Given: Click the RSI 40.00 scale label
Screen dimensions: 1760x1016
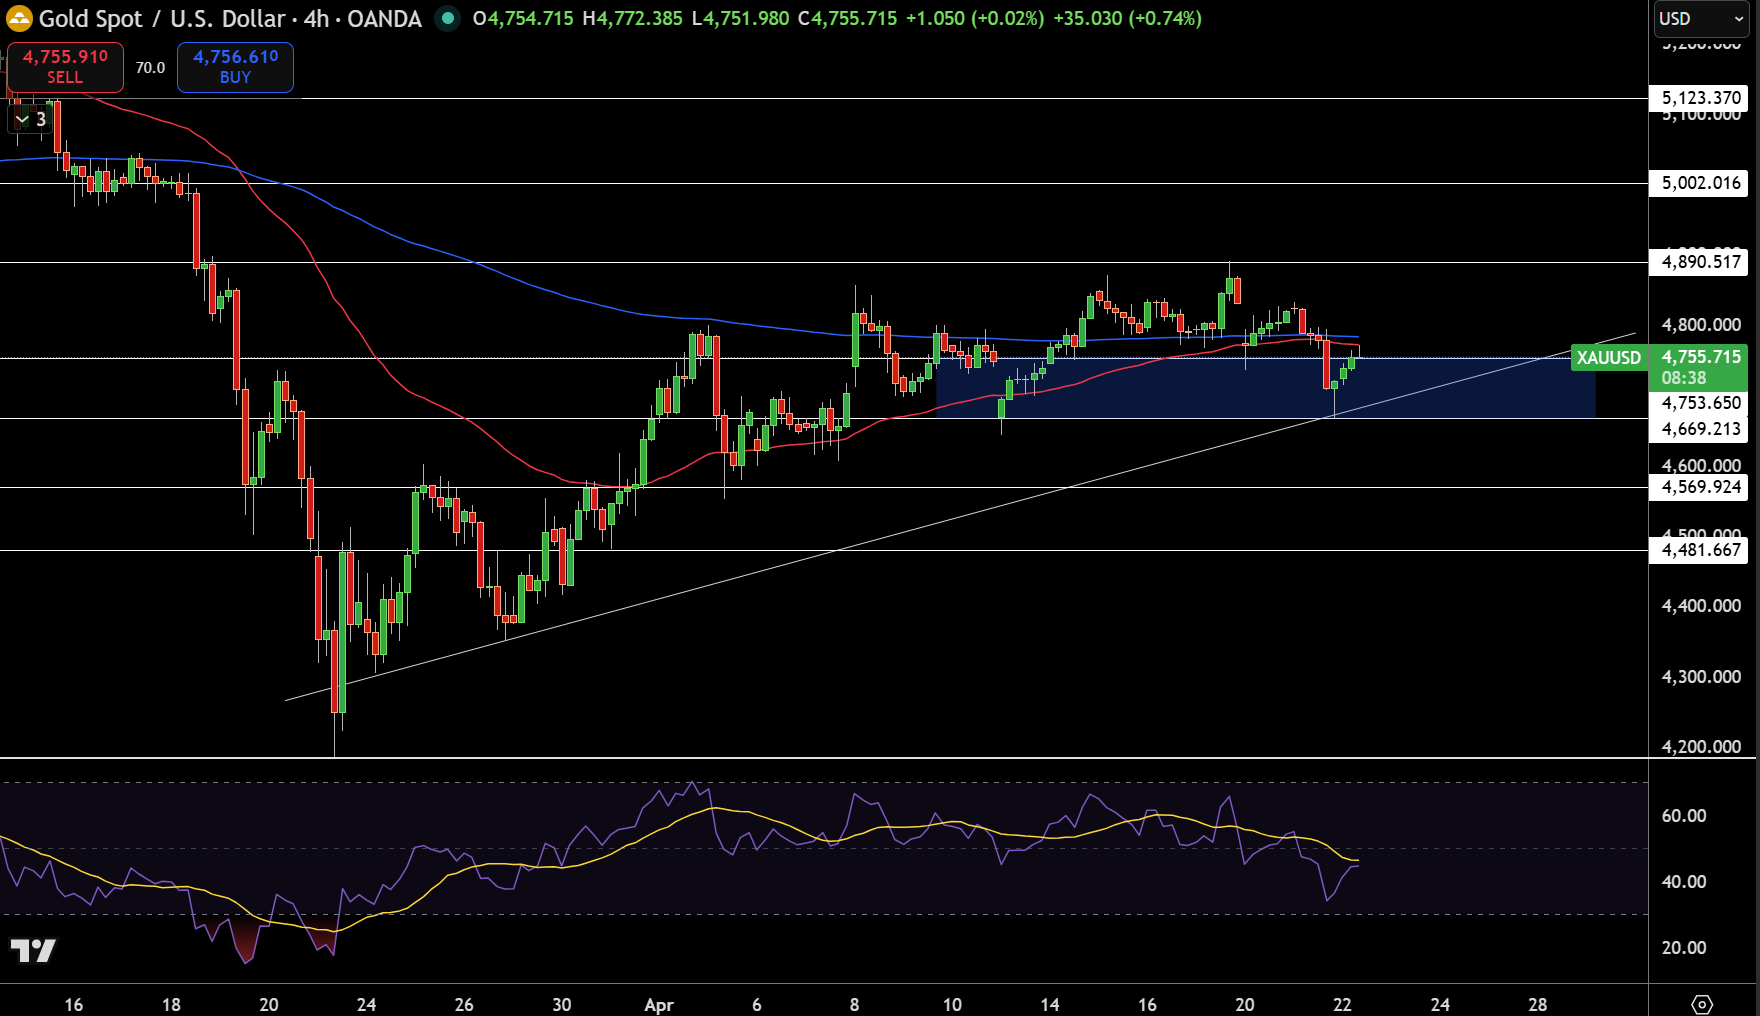Looking at the screenshot, I should pos(1684,882).
